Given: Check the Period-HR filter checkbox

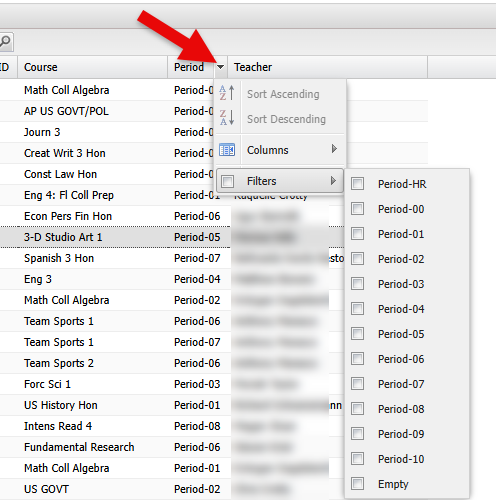Looking at the screenshot, I should pyautogui.click(x=357, y=183).
